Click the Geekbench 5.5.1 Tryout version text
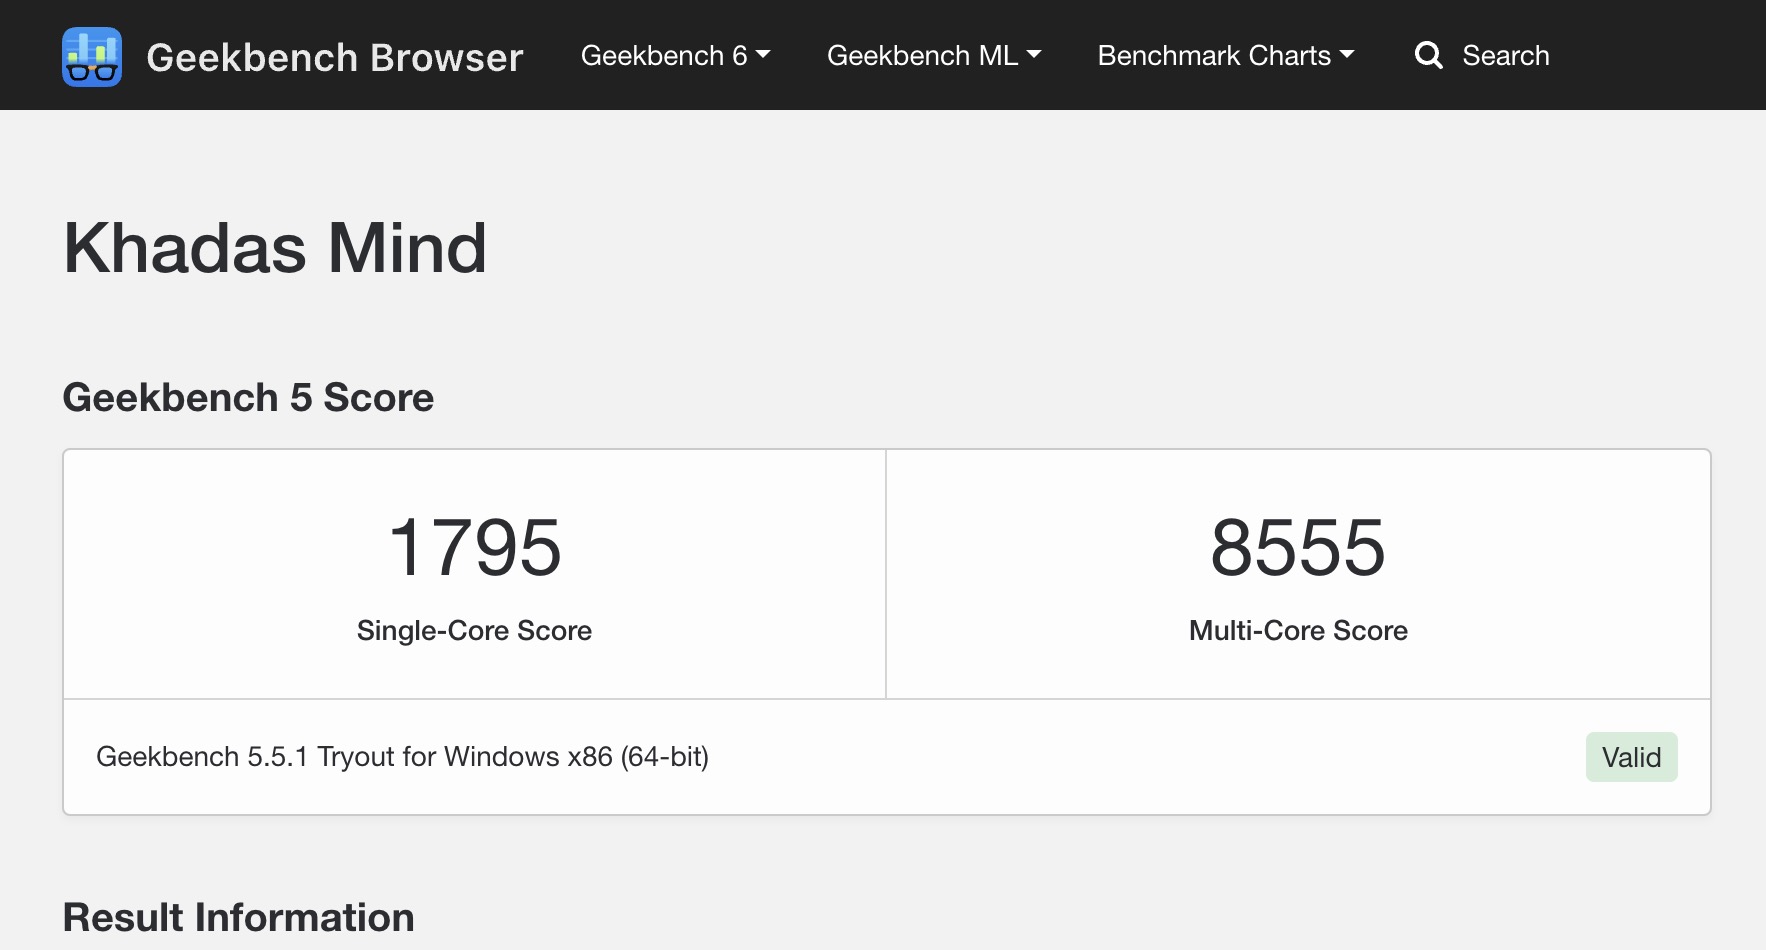This screenshot has height=950, width=1766. point(402,757)
